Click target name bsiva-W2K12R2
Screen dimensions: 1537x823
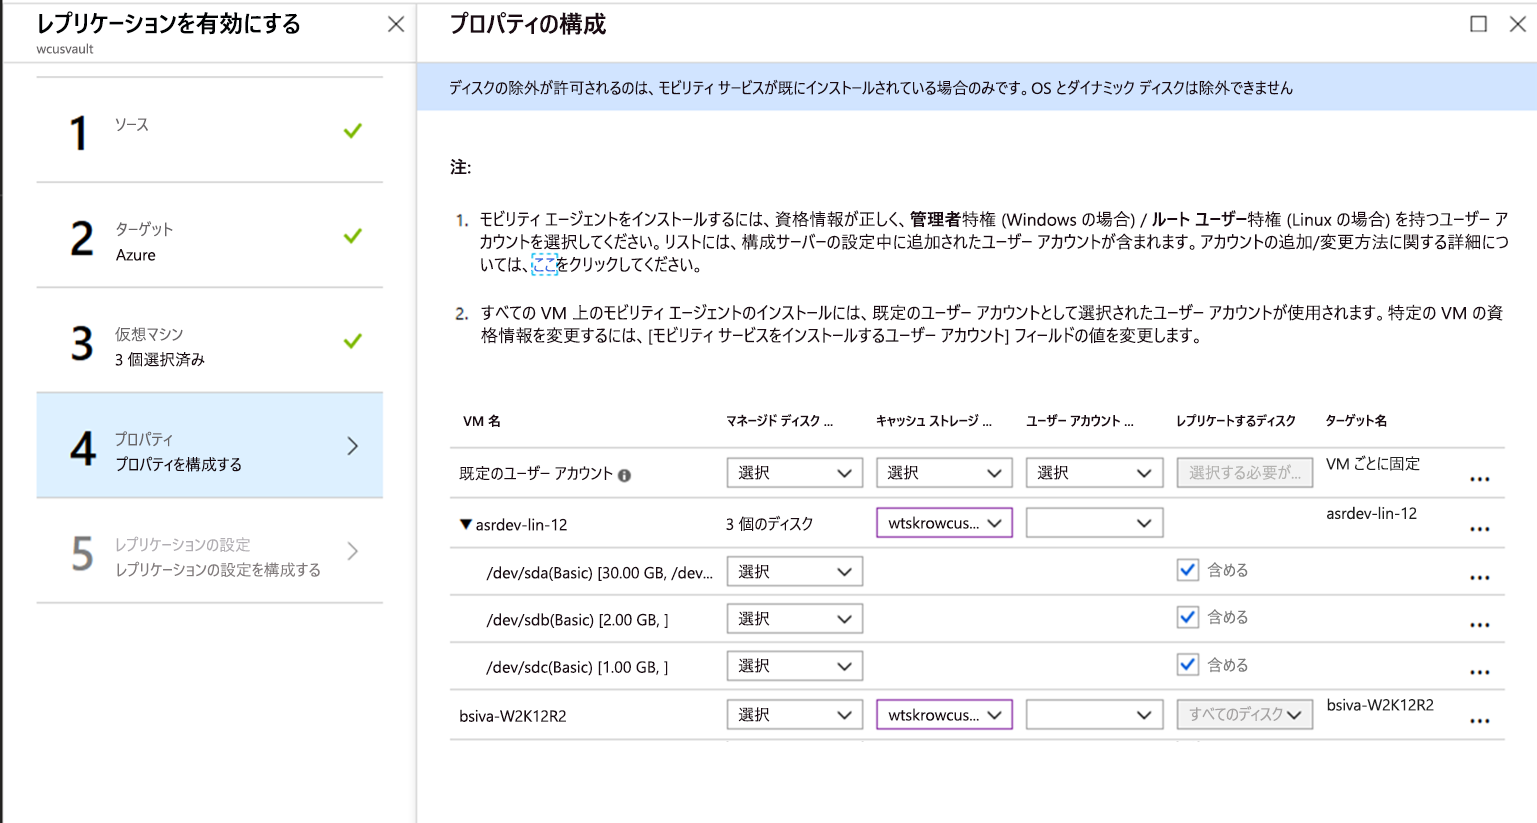pos(1380,705)
